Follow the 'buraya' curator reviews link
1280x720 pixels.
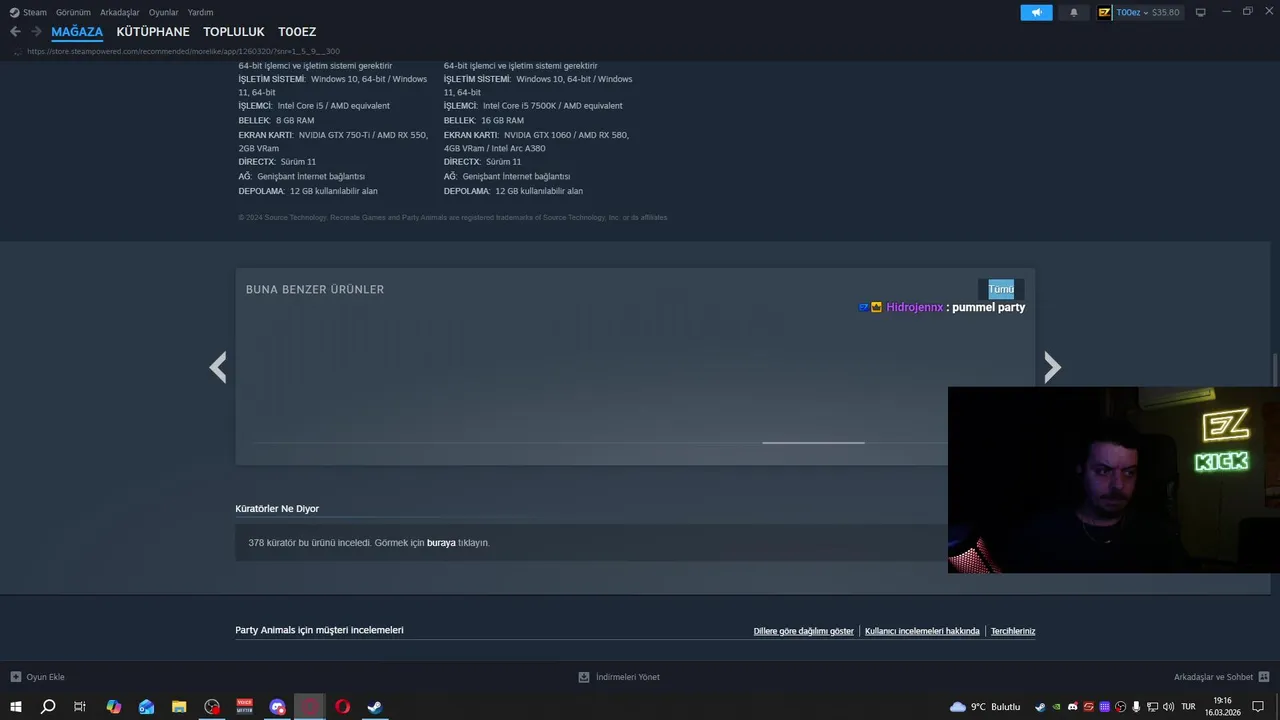pos(441,543)
